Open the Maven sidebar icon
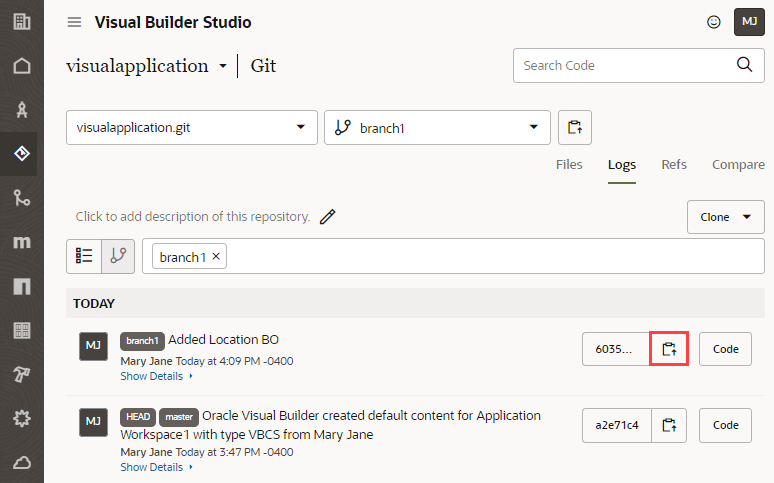 pos(22,242)
